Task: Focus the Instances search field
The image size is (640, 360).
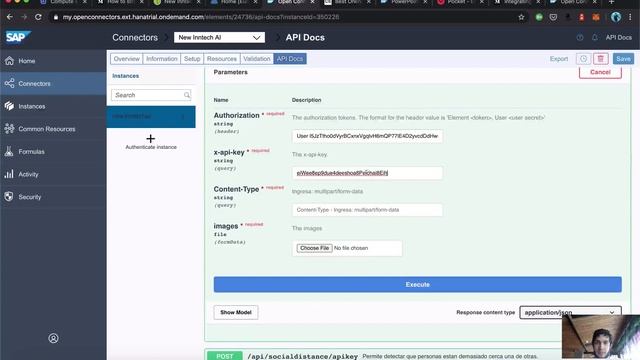Action: (x=151, y=95)
